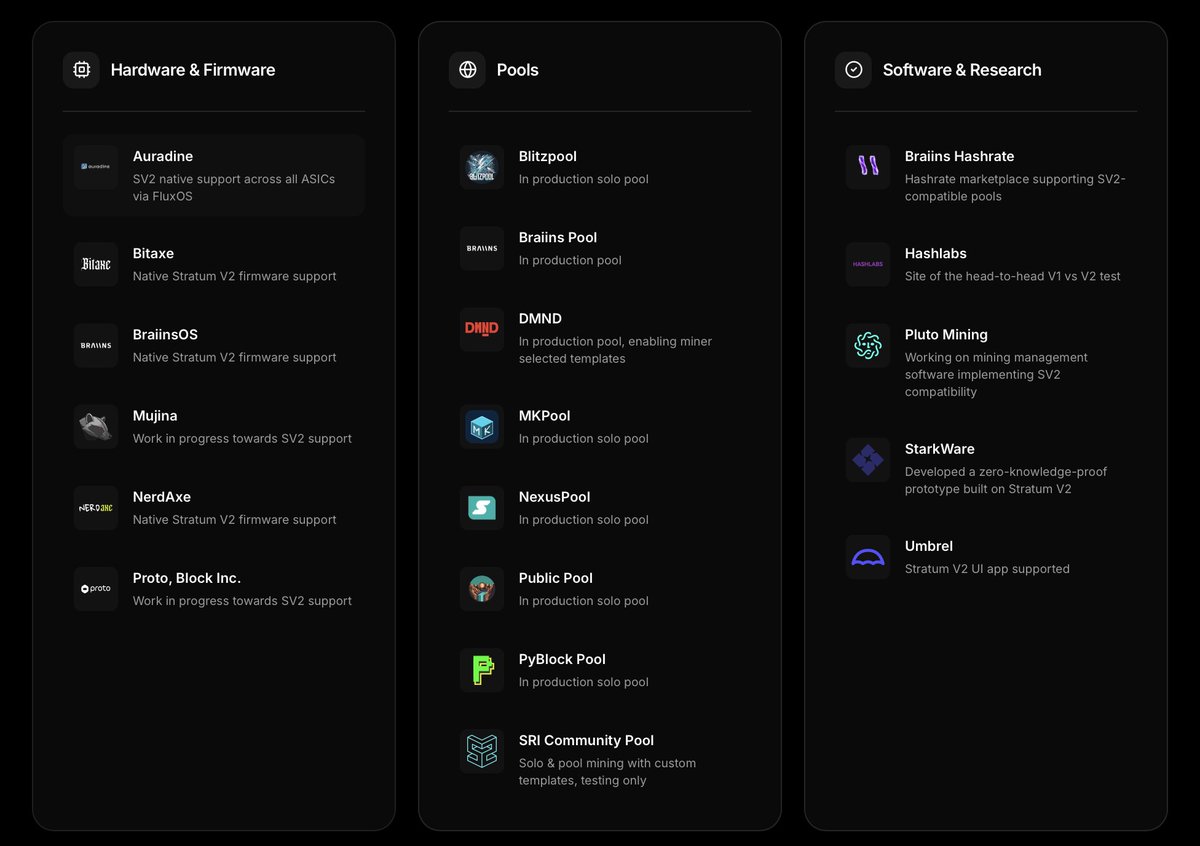Open the NerdAxe entry title
The width and height of the screenshot is (1200, 846).
(x=162, y=496)
